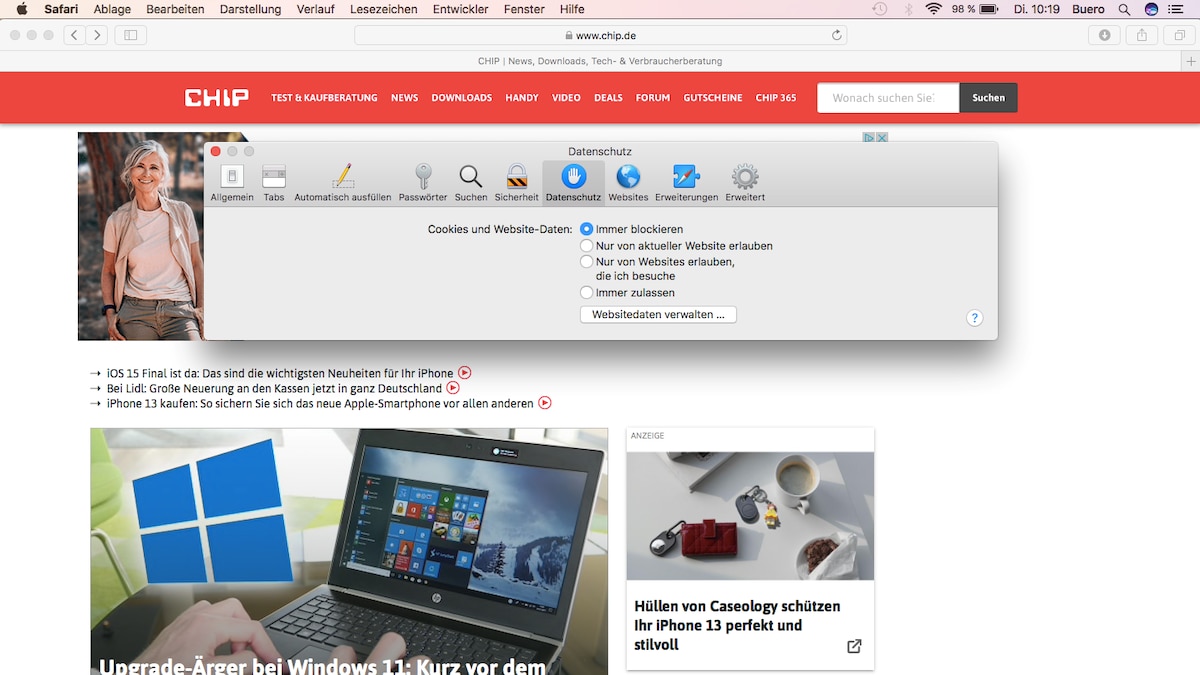Click the ad info icon on banner
Image resolution: width=1200 pixels, height=675 pixels.
click(x=870, y=137)
